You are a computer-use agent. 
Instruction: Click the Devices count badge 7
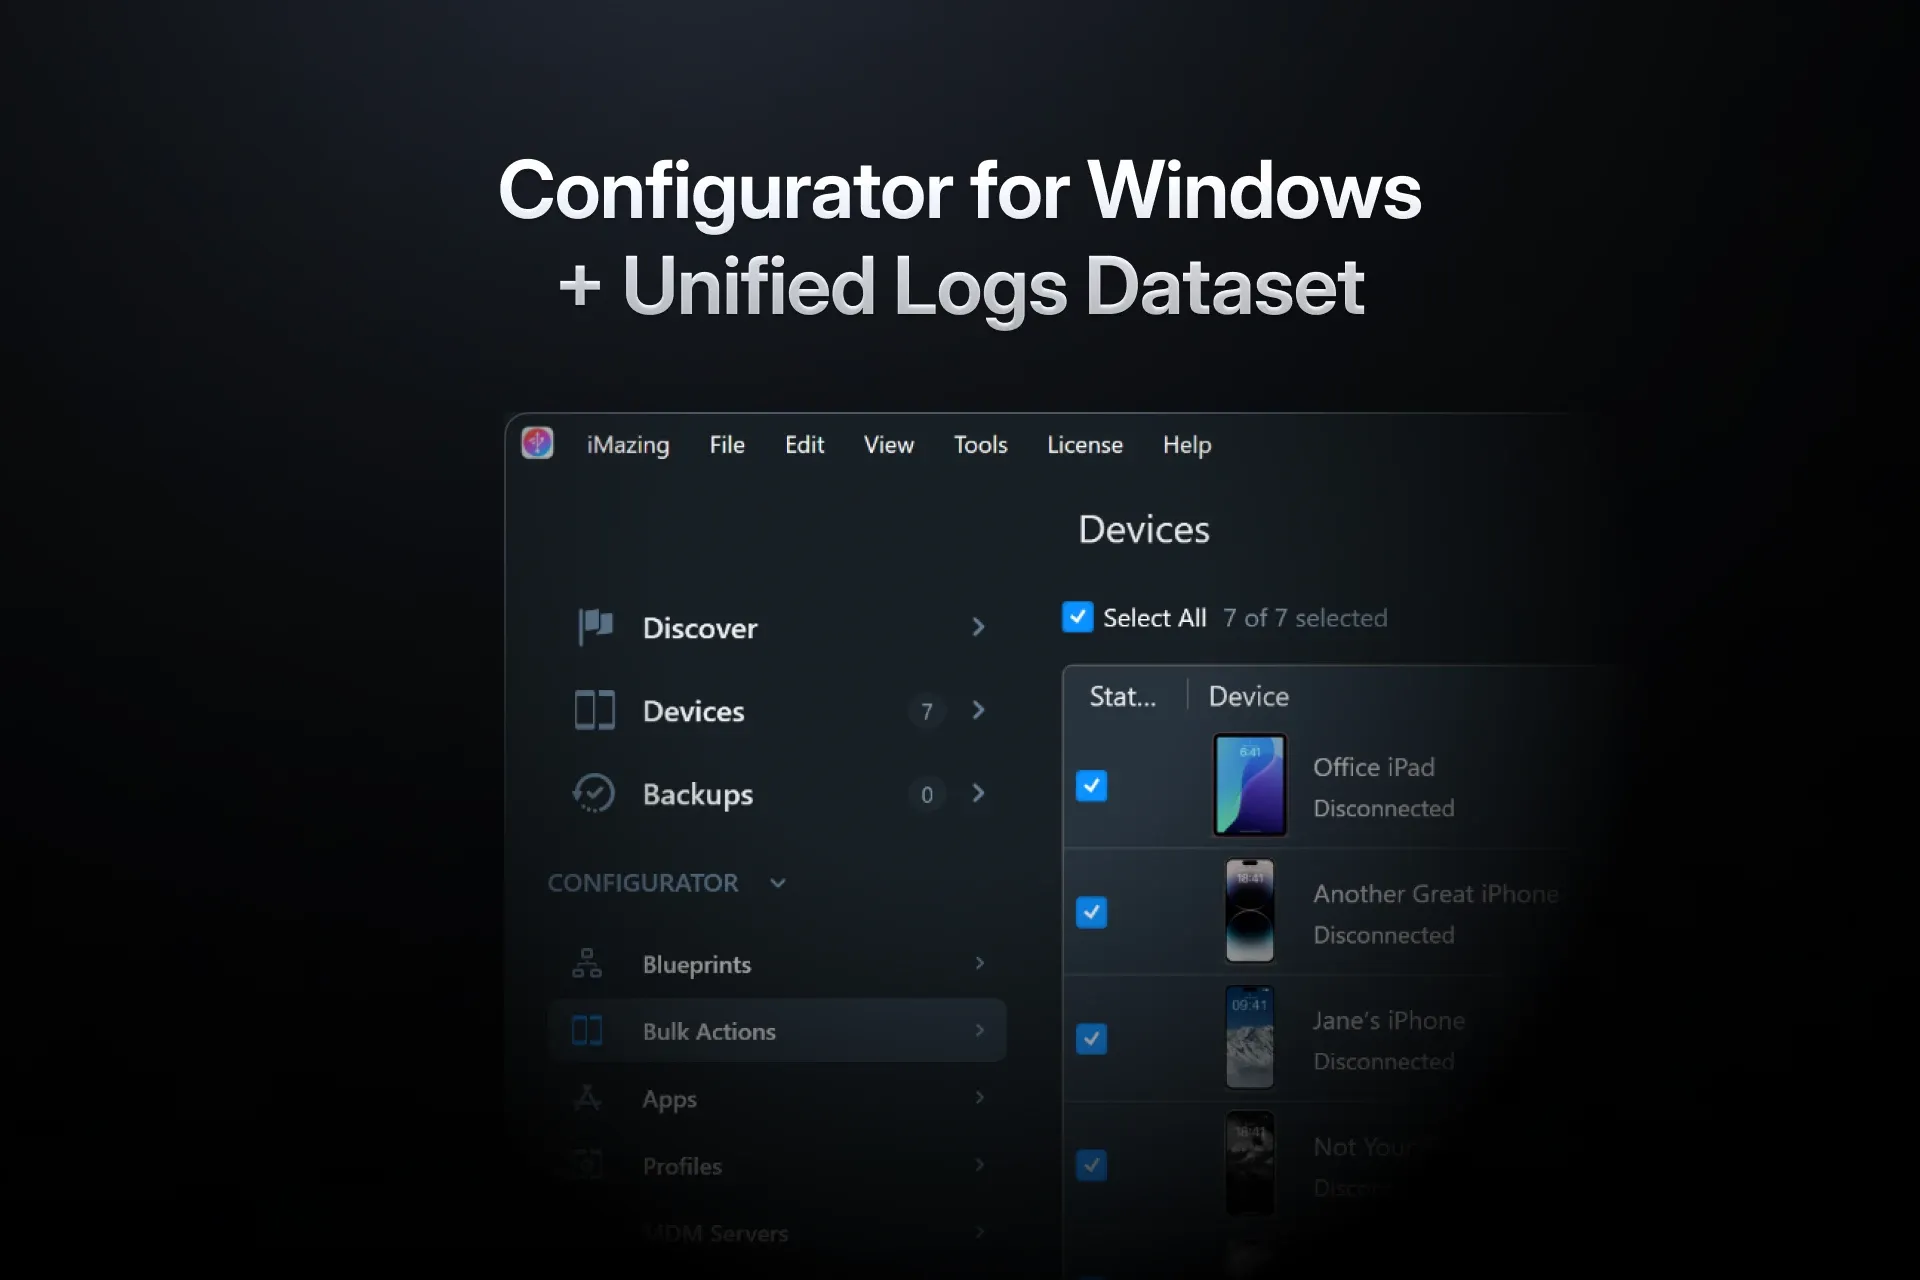coord(927,711)
